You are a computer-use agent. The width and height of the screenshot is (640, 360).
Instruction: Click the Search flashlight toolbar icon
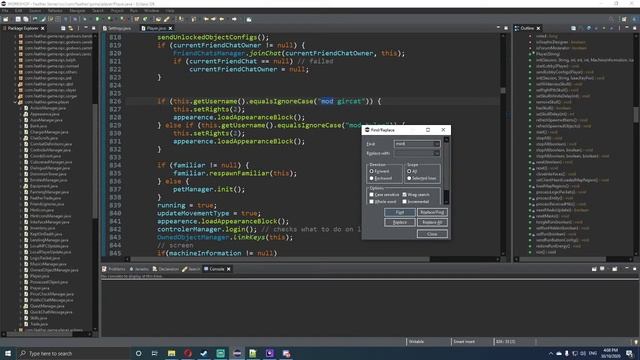click(x=167, y=19)
